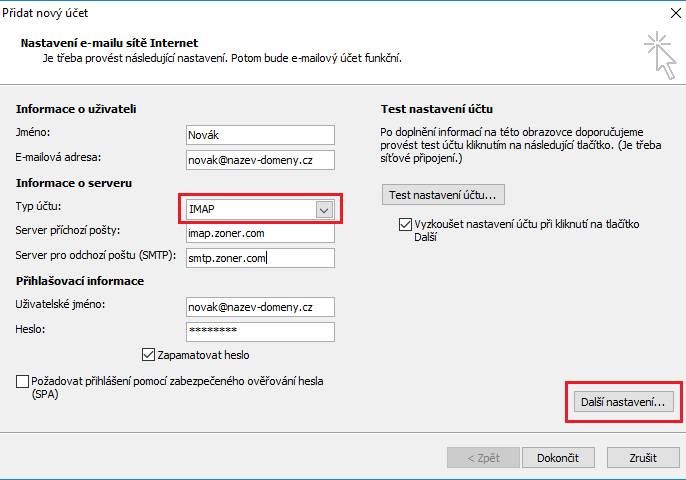Enable Požadovat přihlášení SPA checkbox

click(x=23, y=381)
